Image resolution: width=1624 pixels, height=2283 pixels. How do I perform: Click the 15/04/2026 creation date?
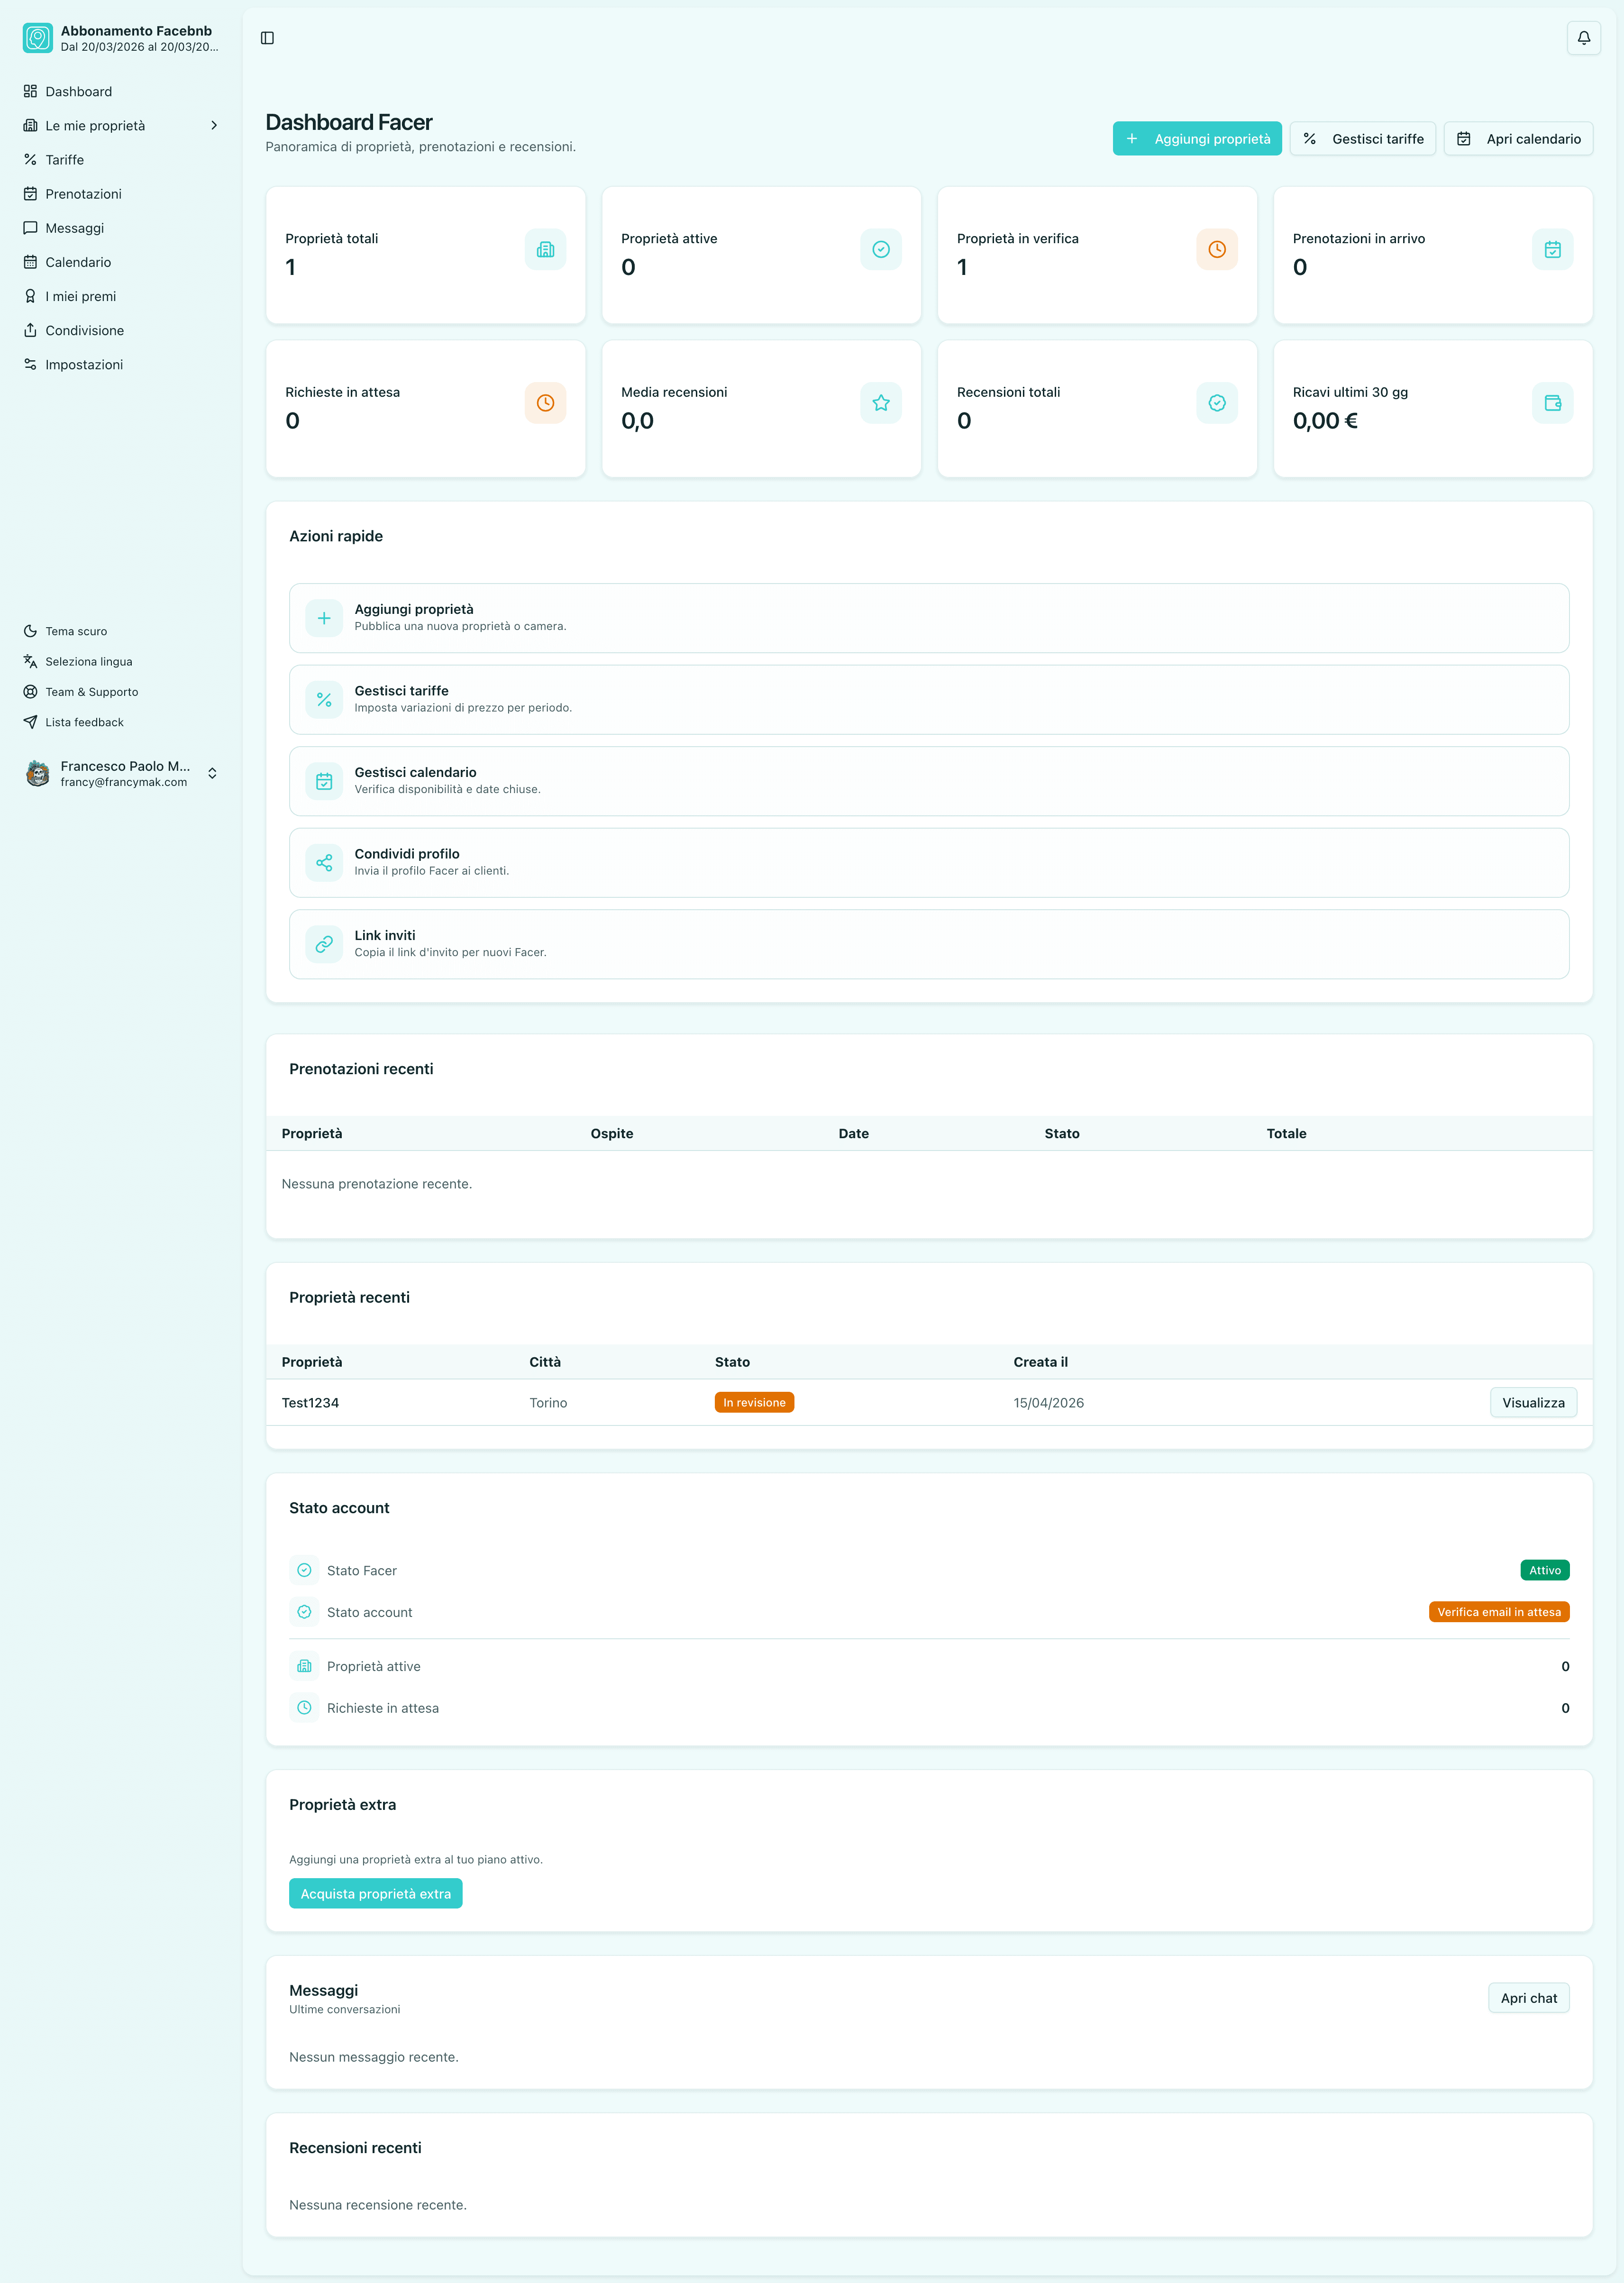pyautogui.click(x=1048, y=1403)
